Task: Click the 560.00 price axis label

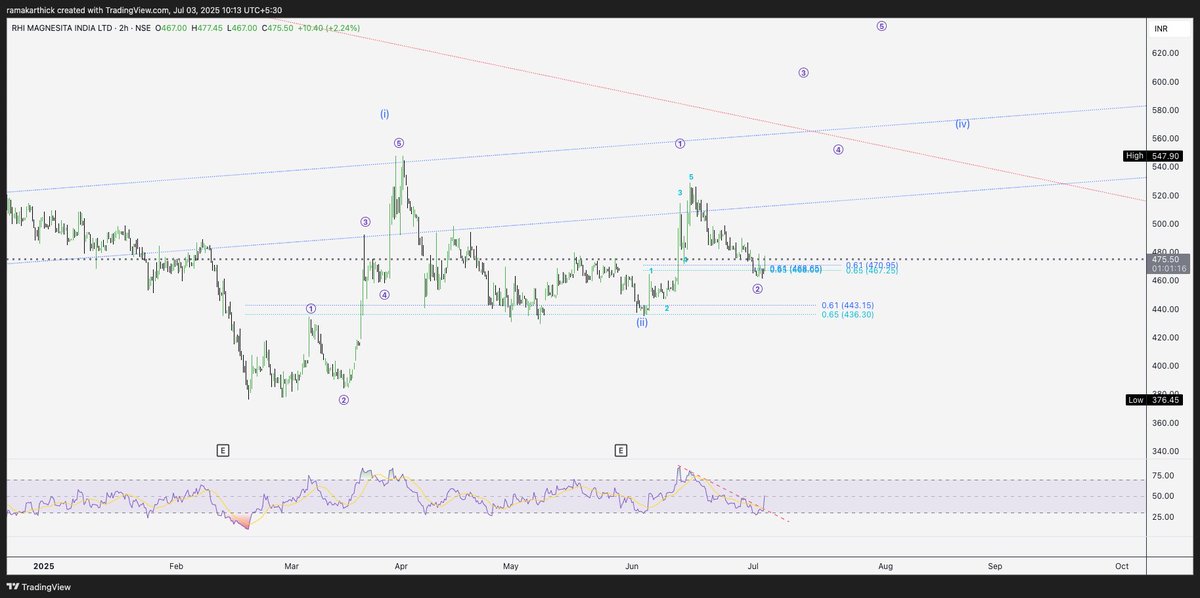Action: (1166, 139)
